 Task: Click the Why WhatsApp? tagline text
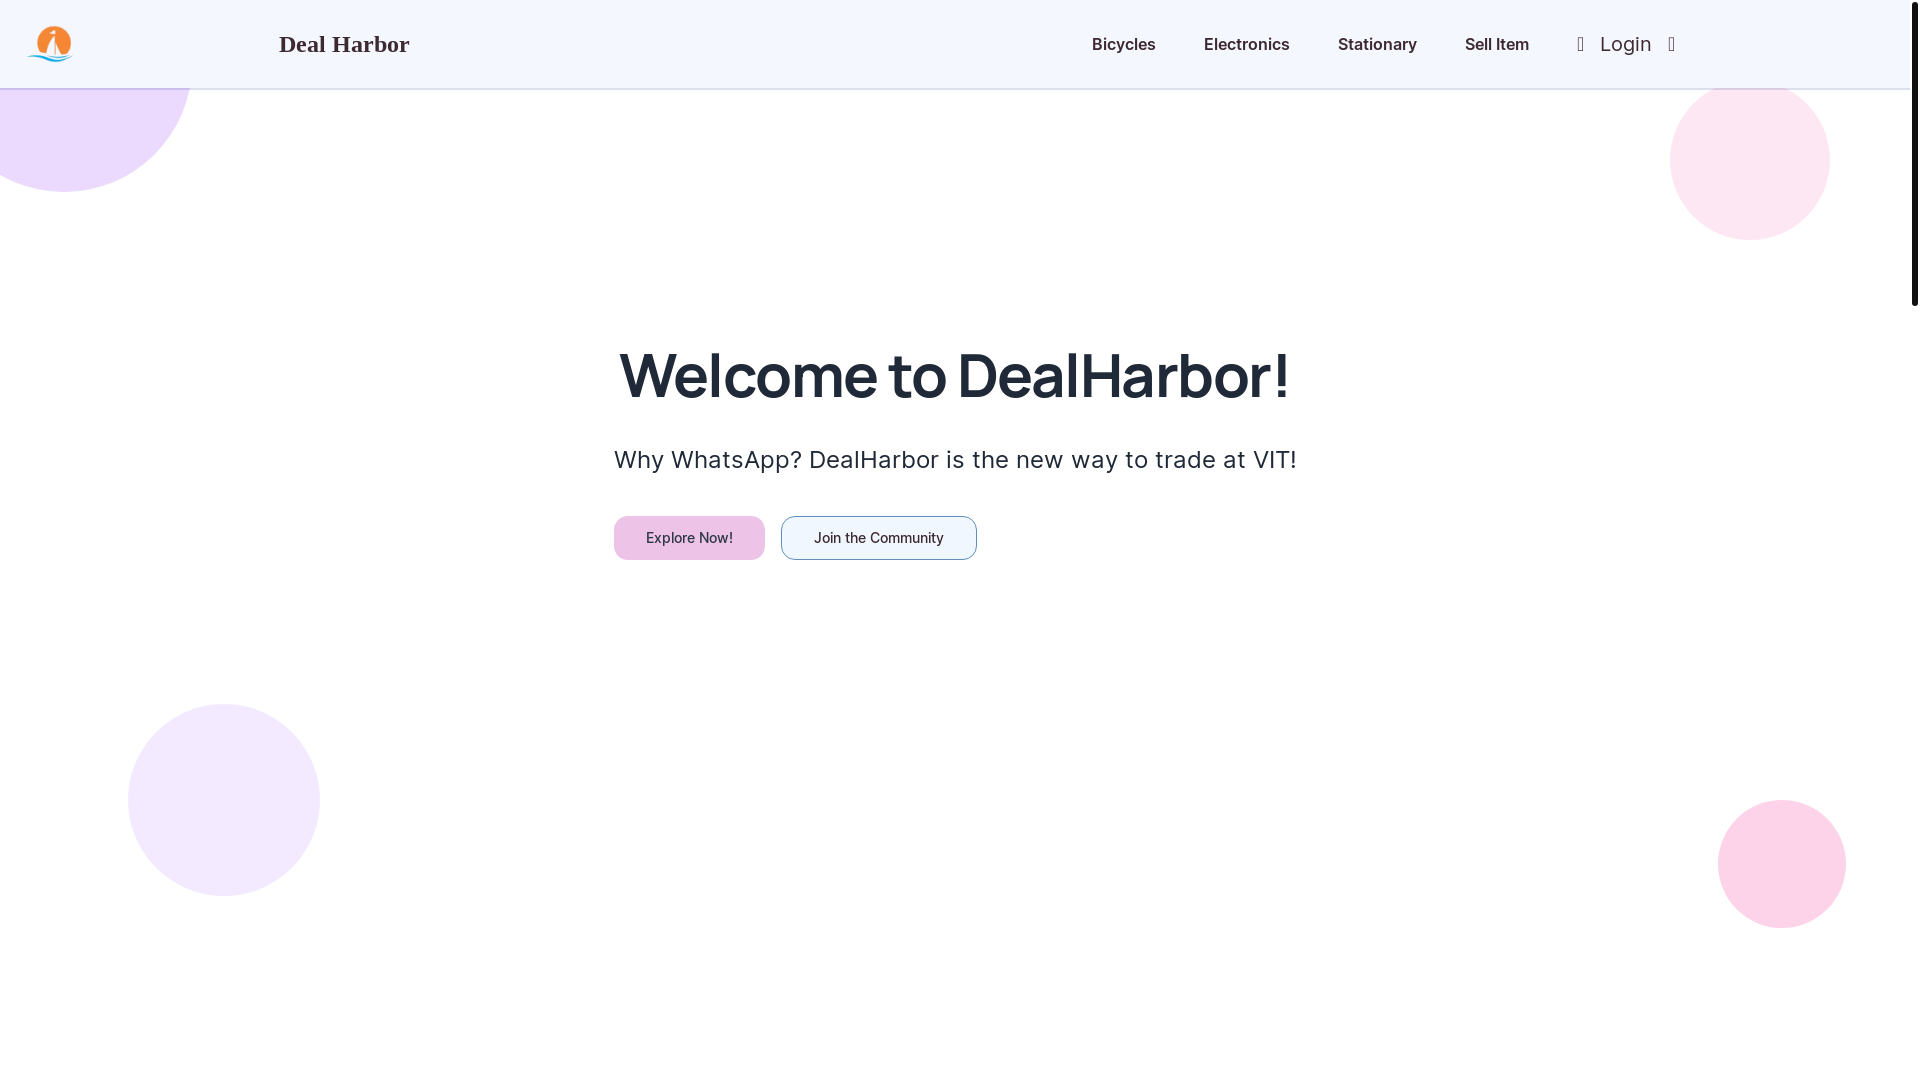click(x=955, y=459)
